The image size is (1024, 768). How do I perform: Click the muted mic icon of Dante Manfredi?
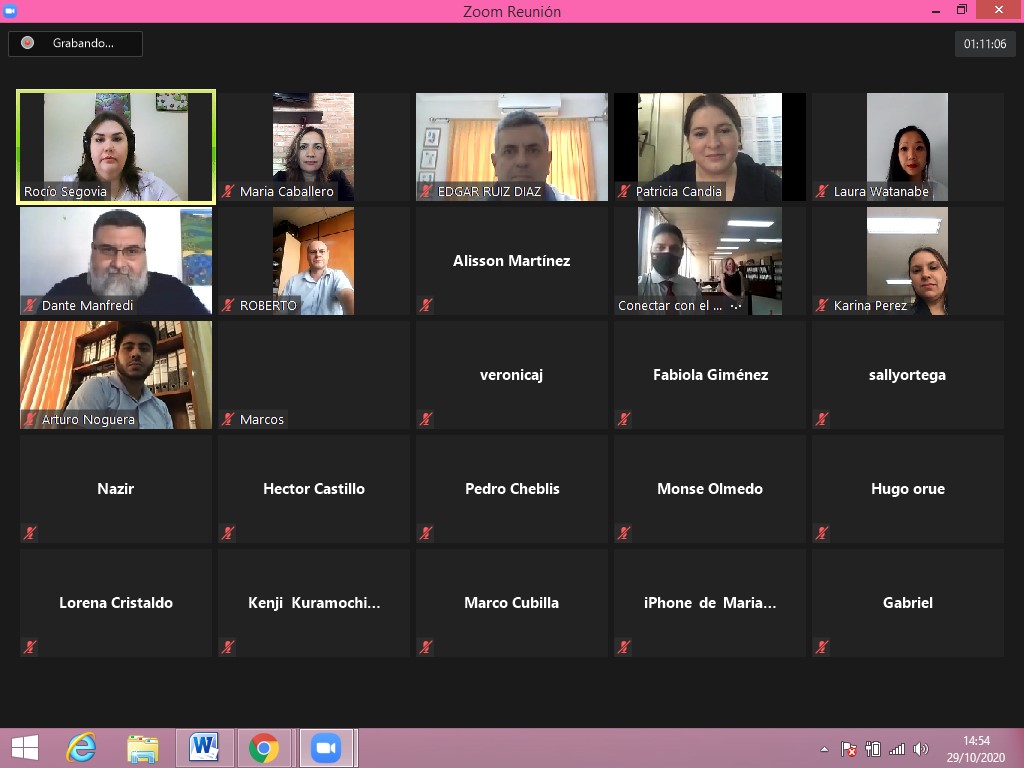tap(30, 305)
